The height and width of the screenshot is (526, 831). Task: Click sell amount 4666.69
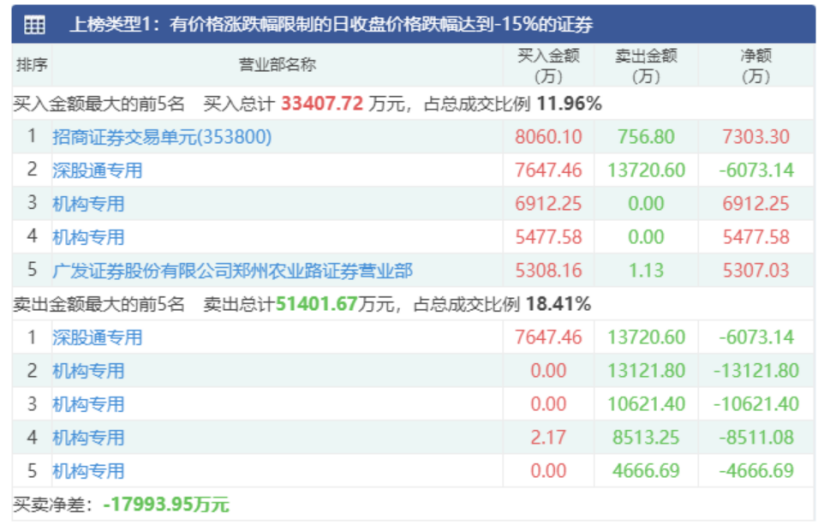pyautogui.click(x=646, y=470)
